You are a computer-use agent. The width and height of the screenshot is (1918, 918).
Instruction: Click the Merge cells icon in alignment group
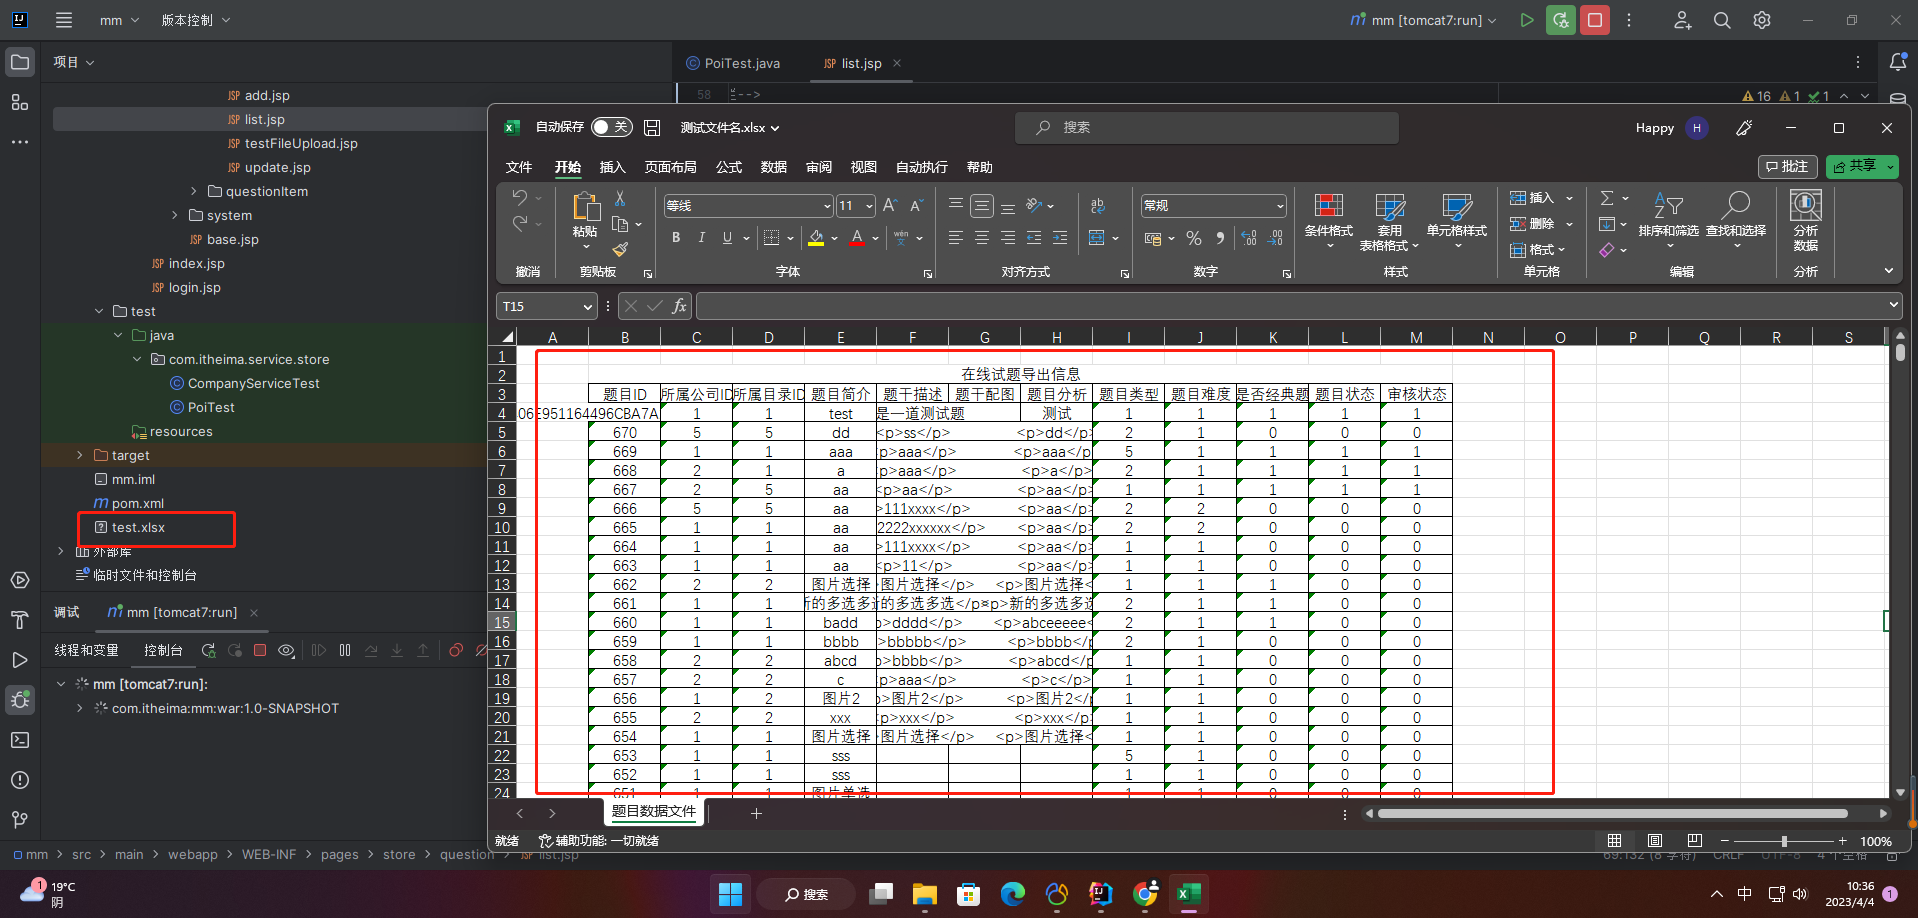pyautogui.click(x=1097, y=237)
